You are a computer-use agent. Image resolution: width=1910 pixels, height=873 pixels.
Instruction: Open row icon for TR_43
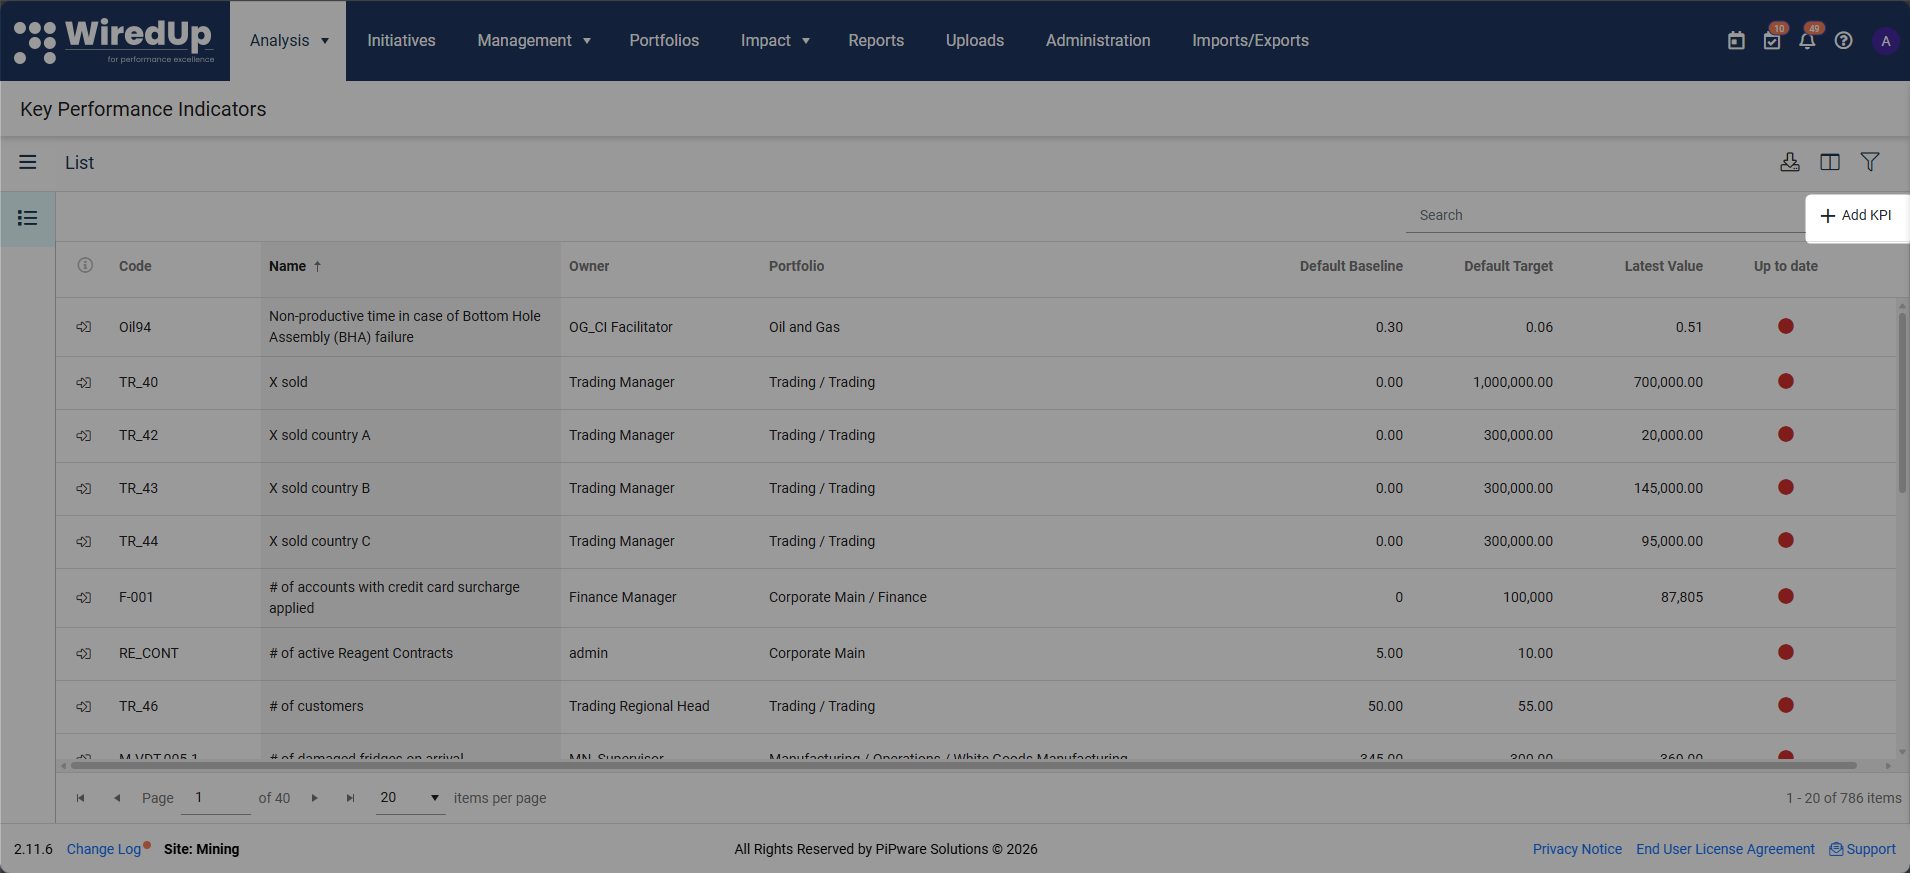[x=84, y=488]
